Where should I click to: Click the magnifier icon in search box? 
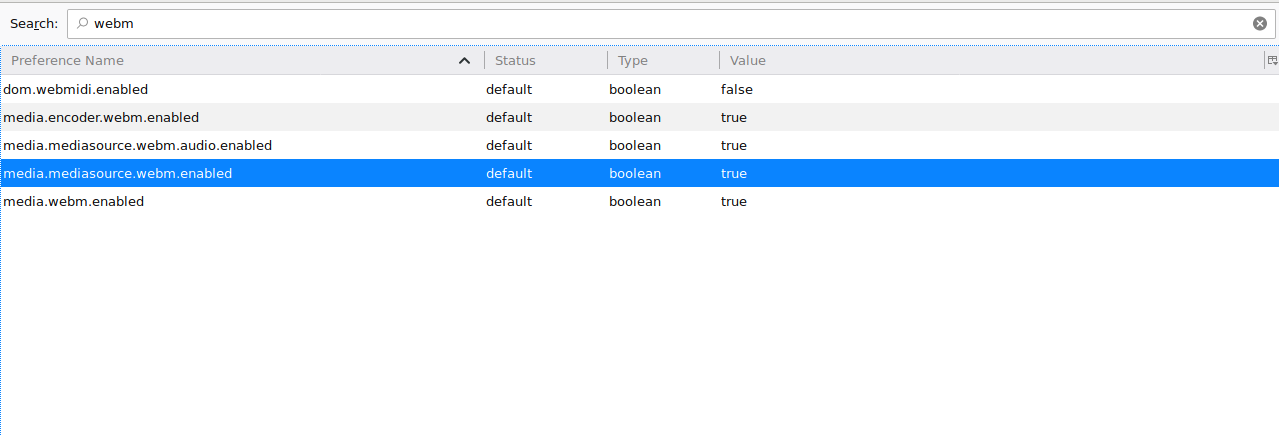point(82,24)
